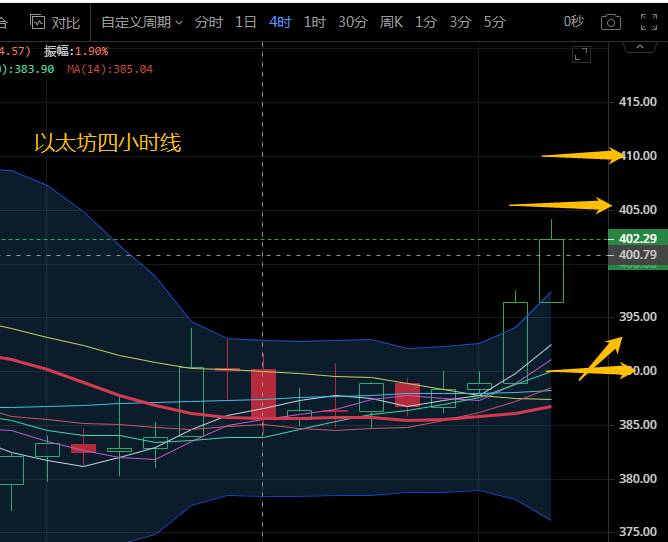Enter fullscreen mode with corner-brackets icon
668x542 pixels.
pos(649,22)
